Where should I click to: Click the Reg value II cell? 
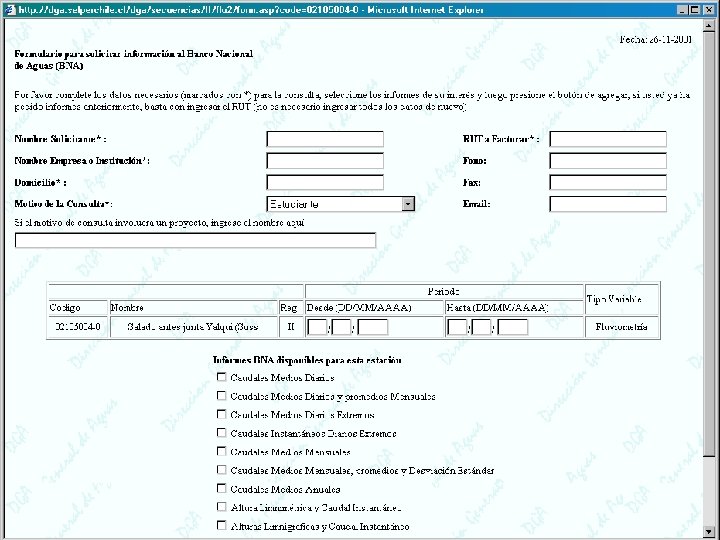click(x=291, y=327)
